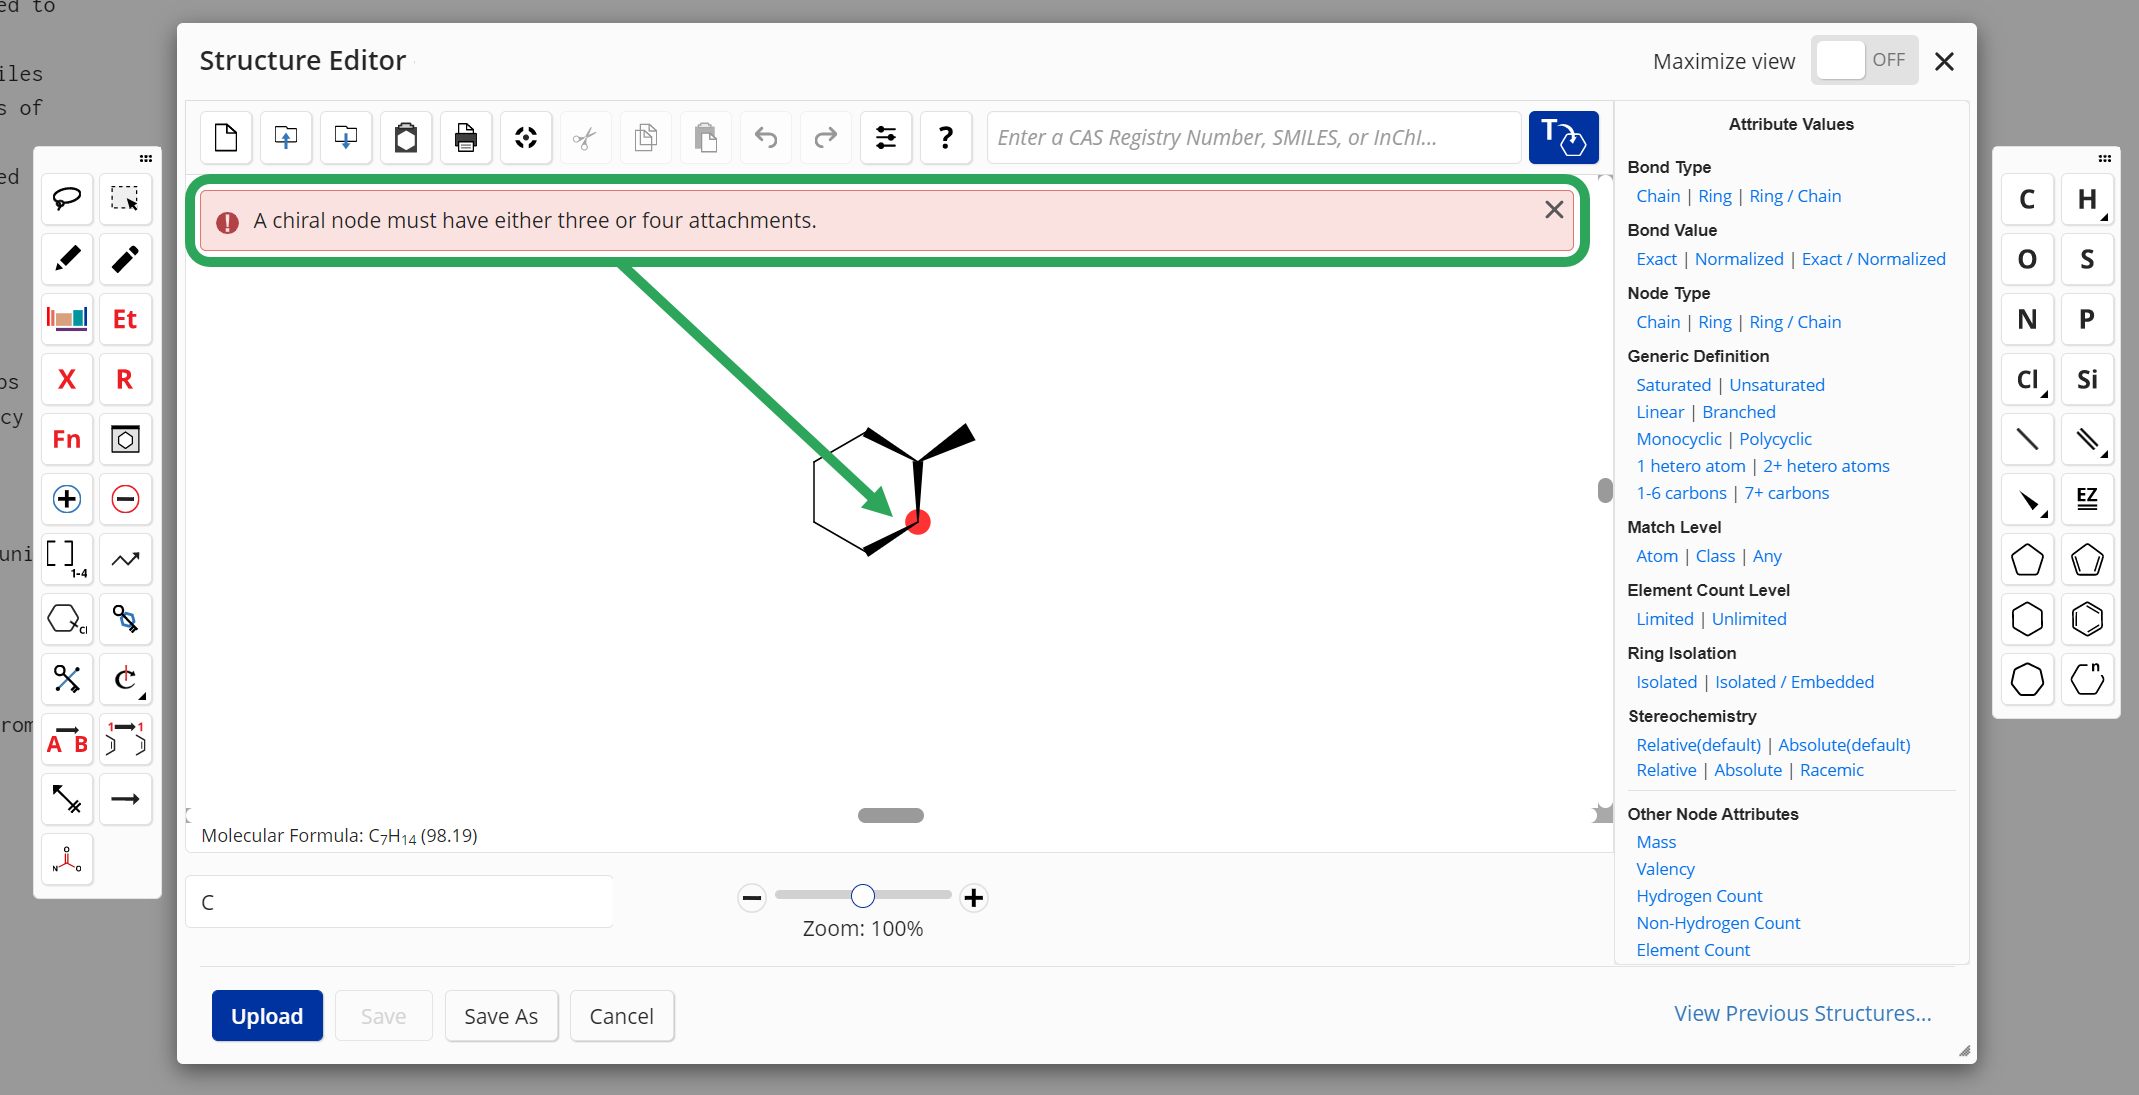
Task: Select the R-group tool
Action: pyautogui.click(x=125, y=379)
